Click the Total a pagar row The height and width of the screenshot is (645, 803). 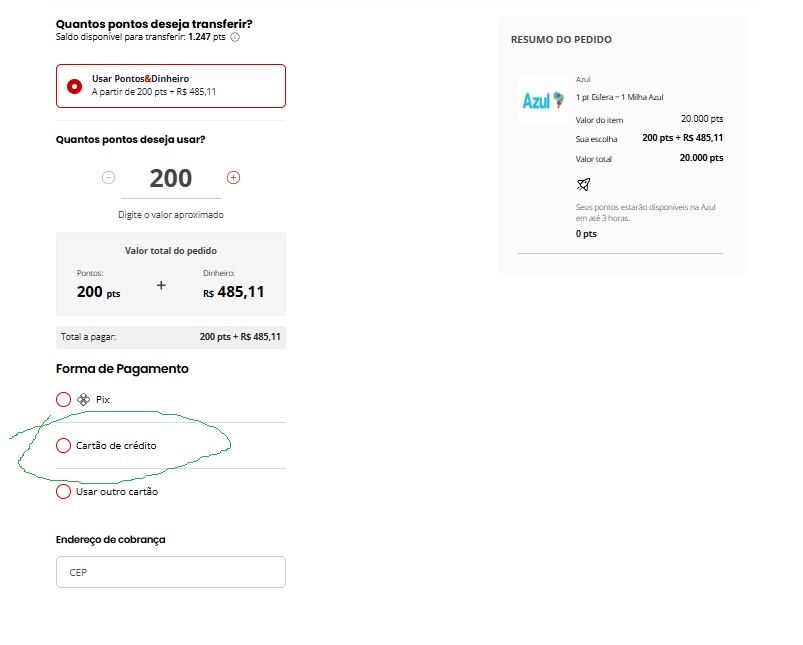171,337
